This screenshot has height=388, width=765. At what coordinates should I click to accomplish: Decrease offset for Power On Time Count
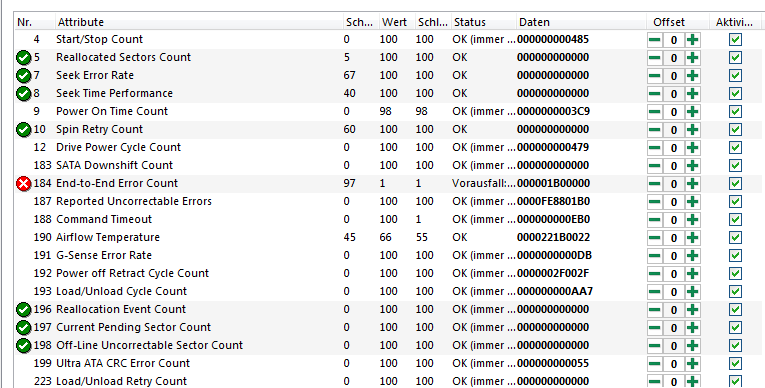(655, 112)
